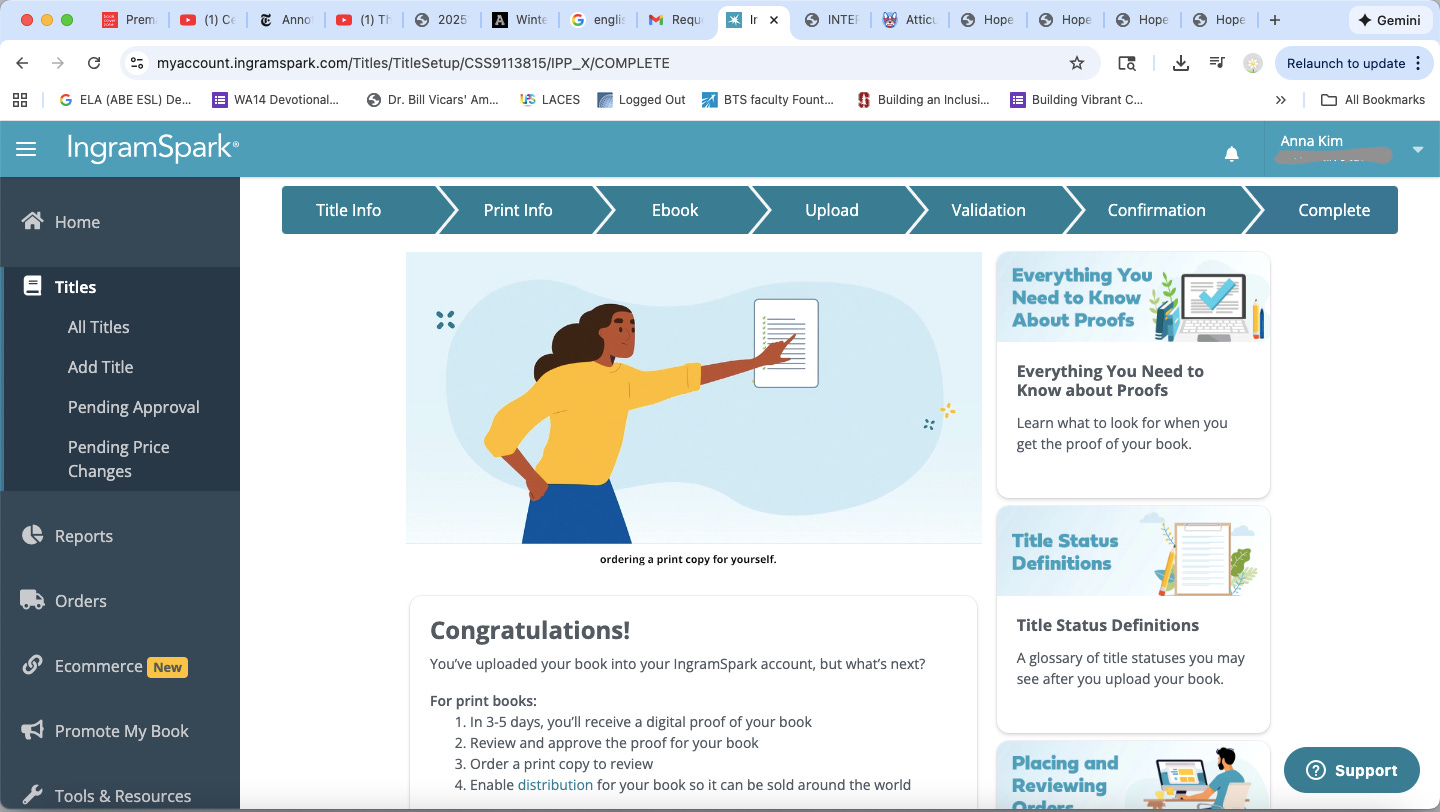Click the Tools wrench icon
The width and height of the screenshot is (1440, 812).
pyautogui.click(x=33, y=796)
